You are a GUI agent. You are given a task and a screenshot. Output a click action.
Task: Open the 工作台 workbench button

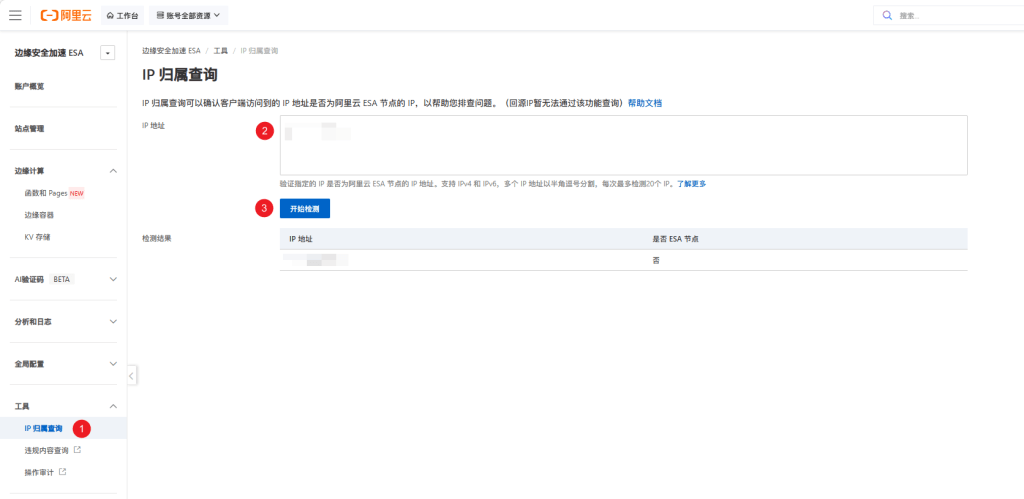click(122, 15)
